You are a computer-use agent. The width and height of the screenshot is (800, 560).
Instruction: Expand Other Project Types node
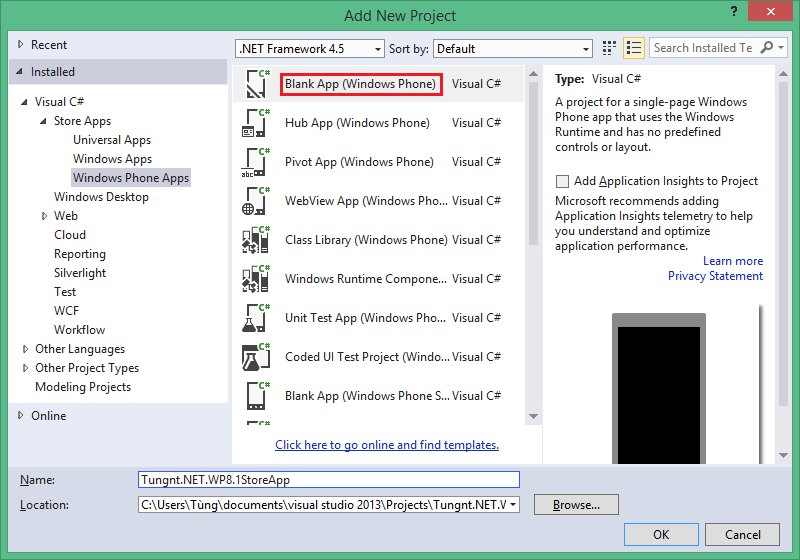pos(25,368)
